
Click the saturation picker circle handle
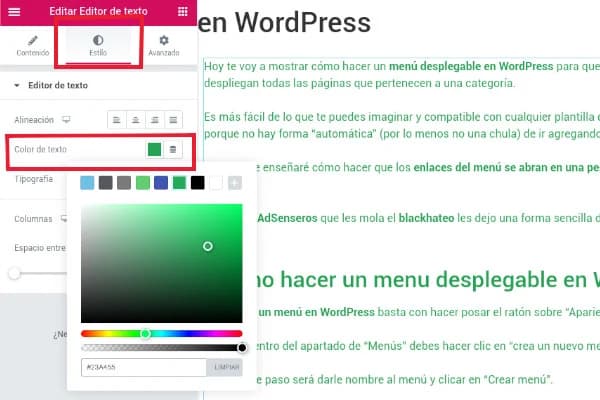[x=208, y=246]
